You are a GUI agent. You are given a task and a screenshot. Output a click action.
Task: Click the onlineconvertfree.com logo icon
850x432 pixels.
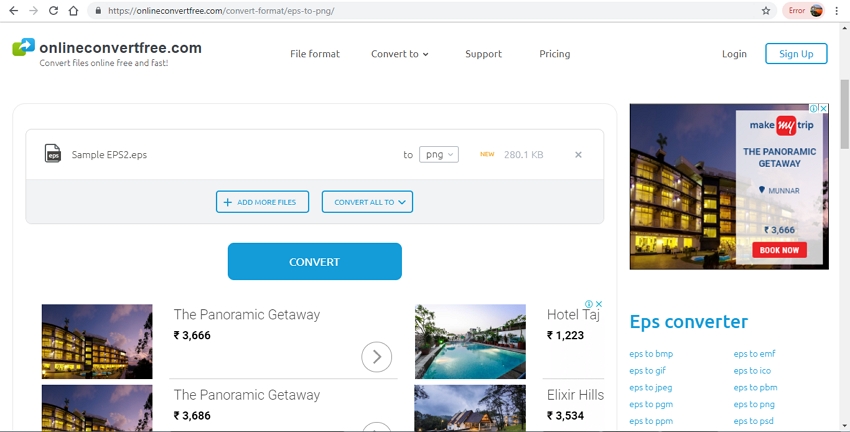click(x=23, y=47)
